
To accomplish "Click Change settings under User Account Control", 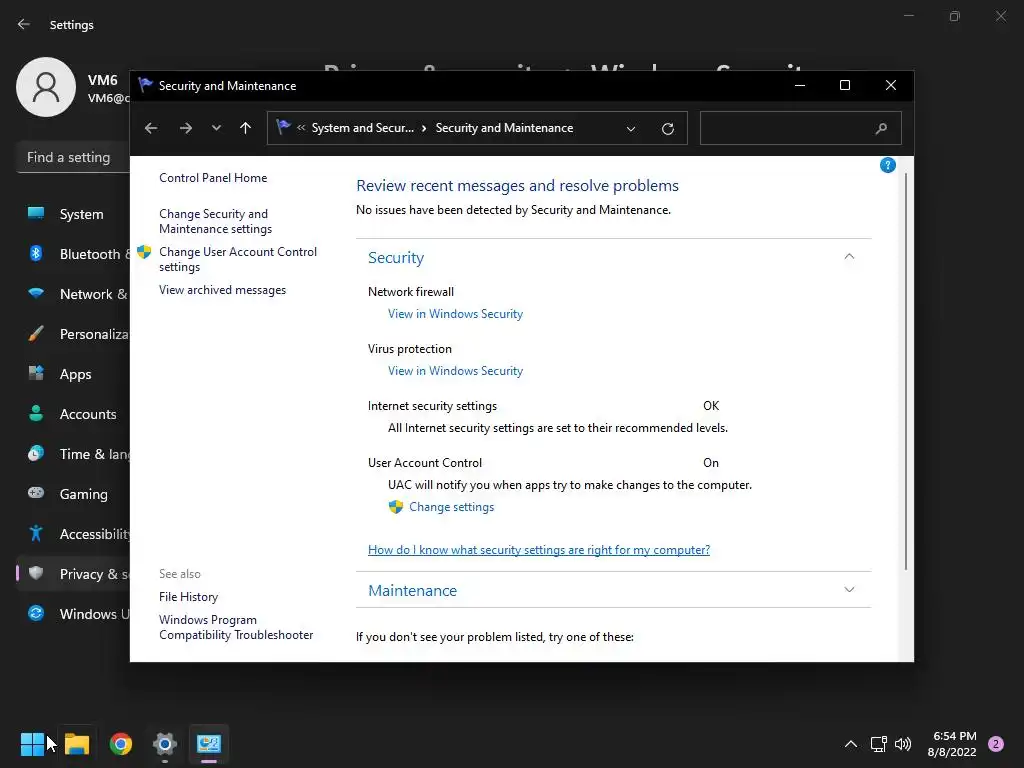I will (451, 507).
